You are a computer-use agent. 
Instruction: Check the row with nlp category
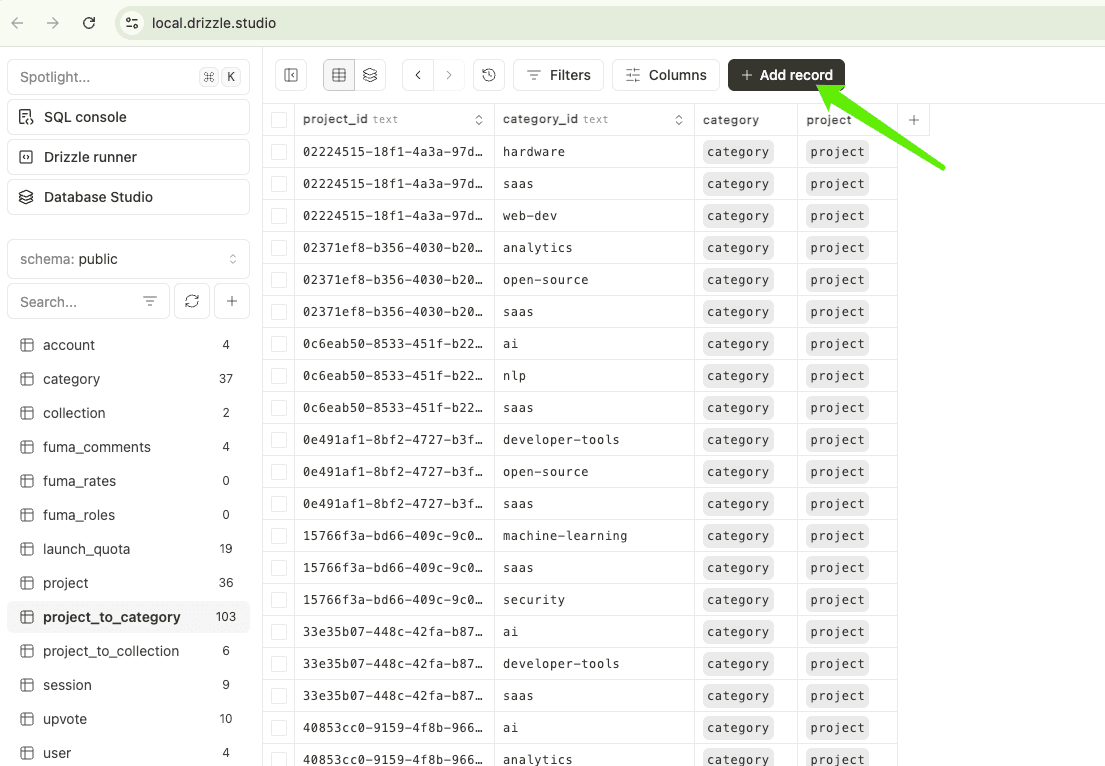279,376
